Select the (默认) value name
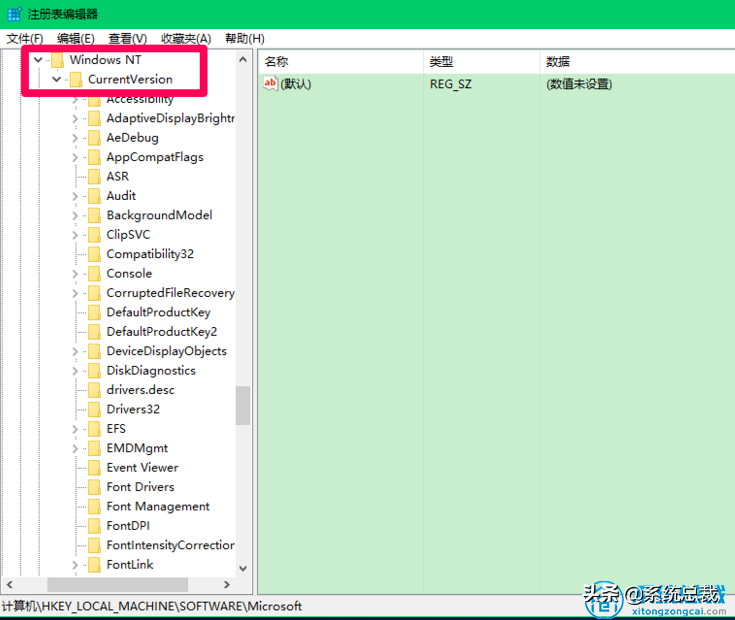735x620 pixels. point(296,84)
